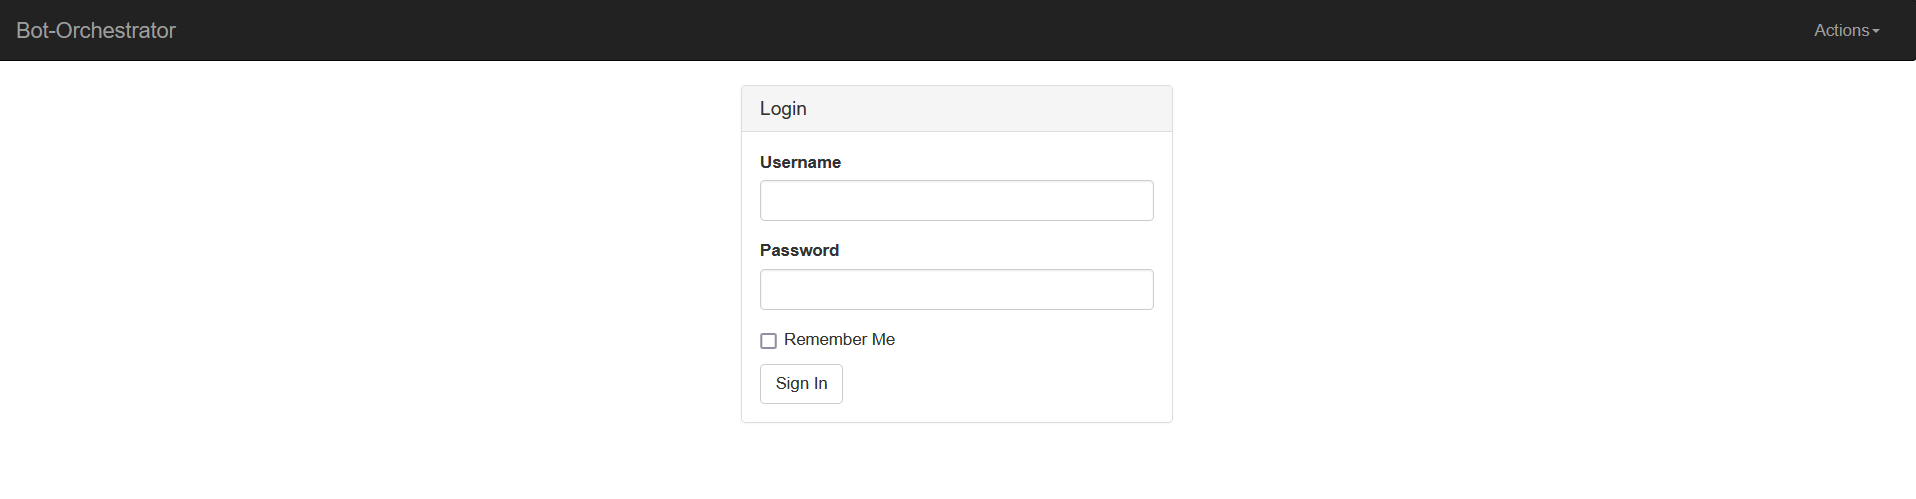Focus the Username input field

pos(956,201)
